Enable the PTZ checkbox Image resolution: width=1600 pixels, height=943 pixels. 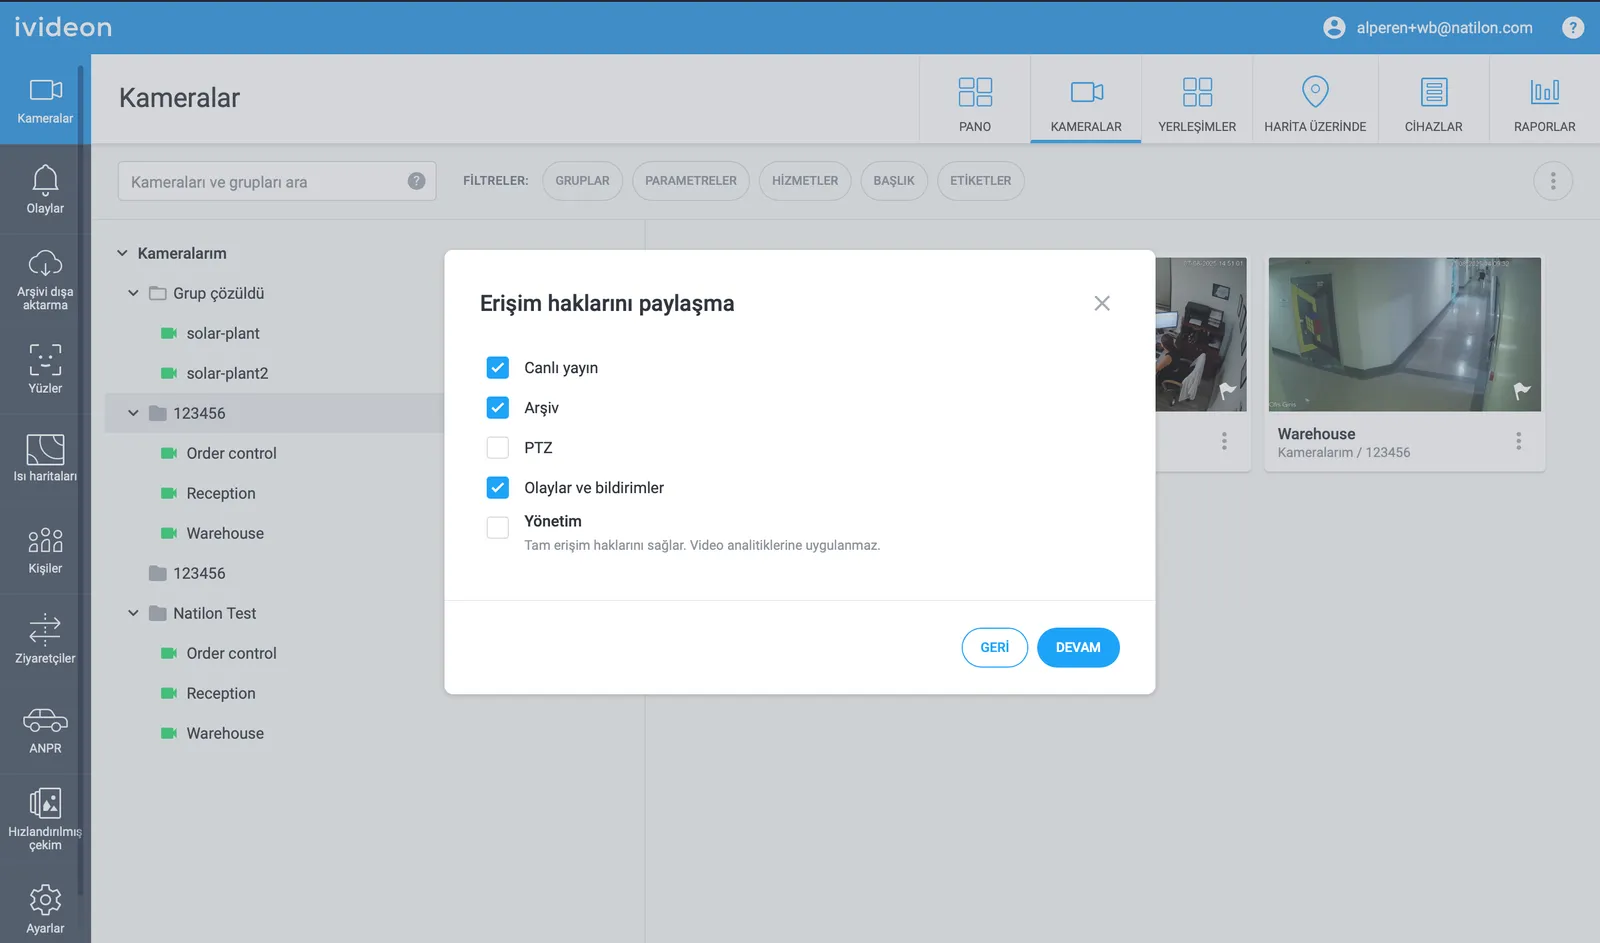[498, 448]
